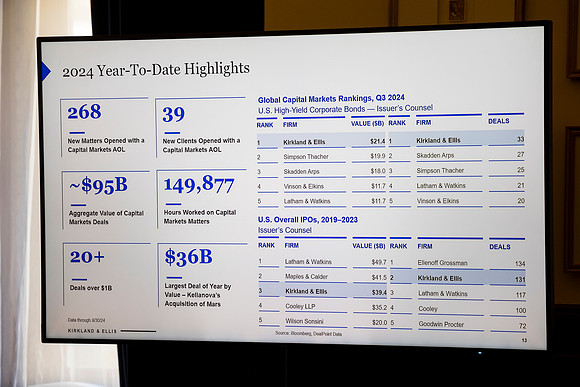This screenshot has height=387, width=580.
Task: Click 'Hours Worked on Capital Markets Matters' caption
Action: tap(200, 217)
